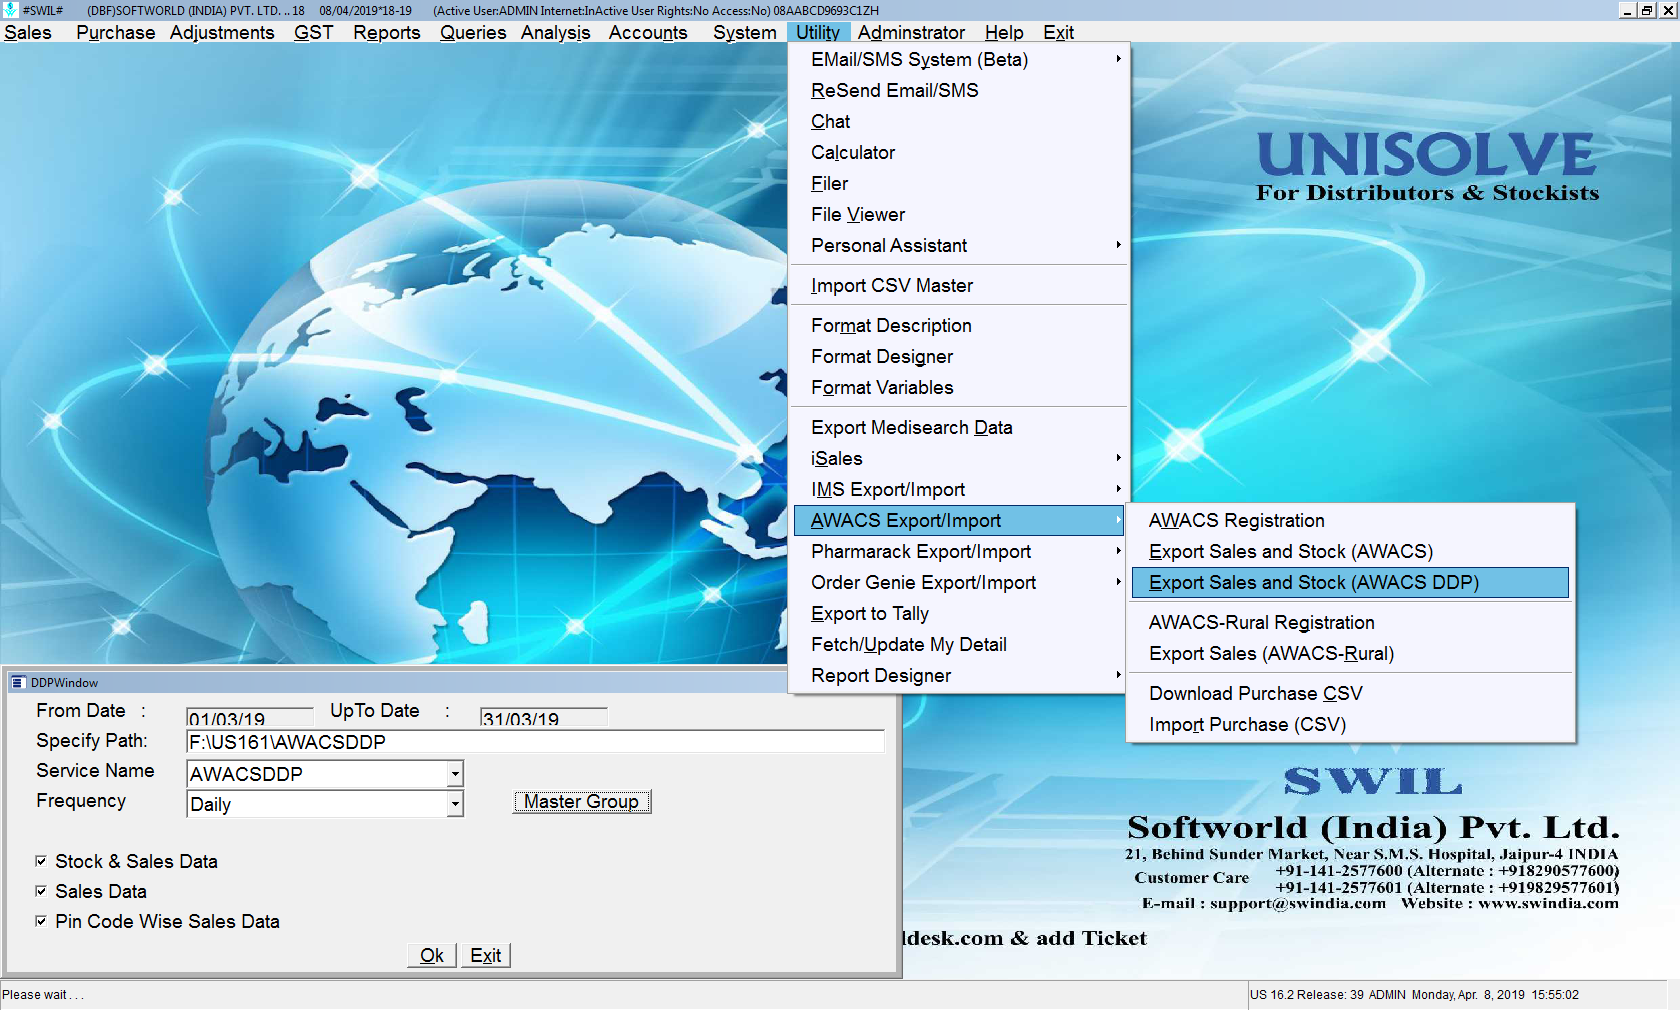The width and height of the screenshot is (1680, 1010).
Task: Open the System menu
Action: [x=745, y=32]
